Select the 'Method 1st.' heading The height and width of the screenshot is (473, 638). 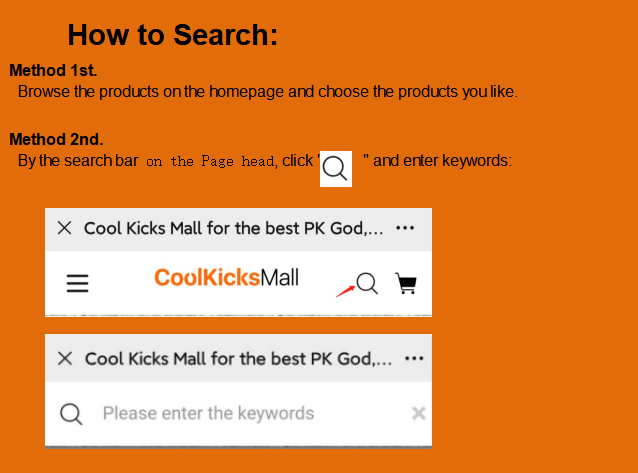53,70
